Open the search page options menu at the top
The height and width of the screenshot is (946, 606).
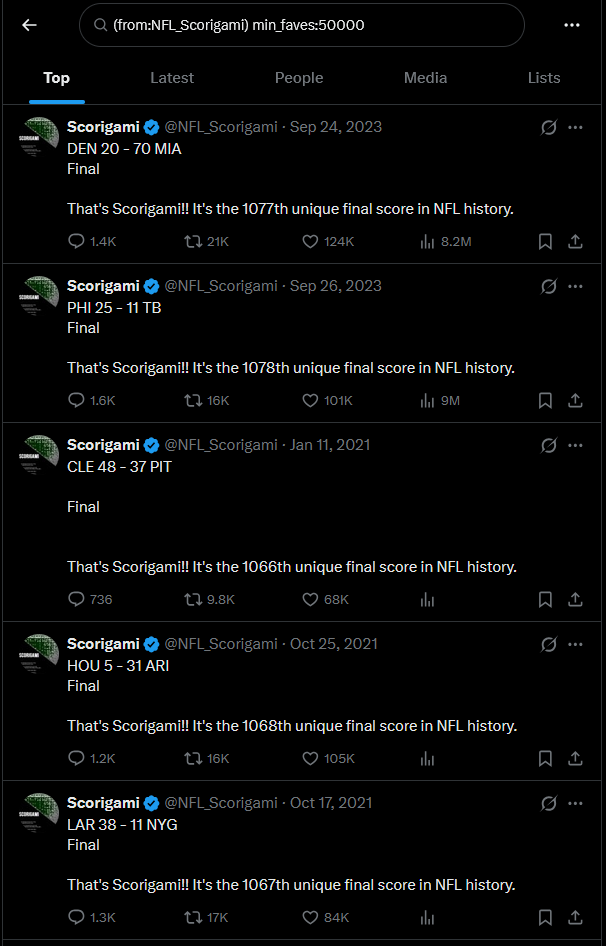[573, 24]
